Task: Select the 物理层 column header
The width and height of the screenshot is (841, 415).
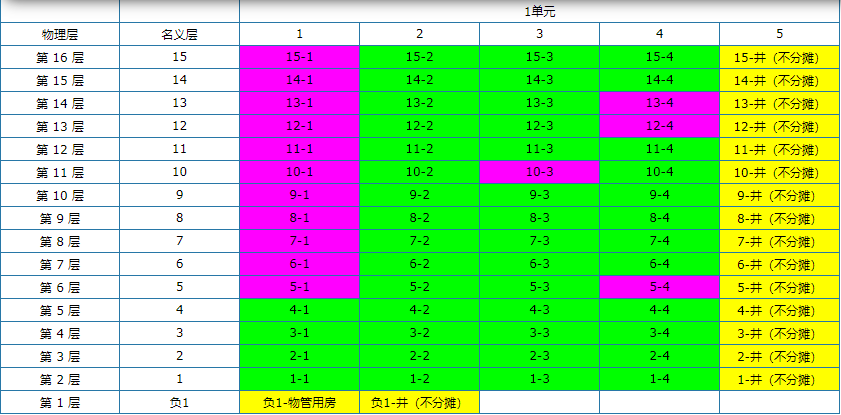Action: (60, 34)
